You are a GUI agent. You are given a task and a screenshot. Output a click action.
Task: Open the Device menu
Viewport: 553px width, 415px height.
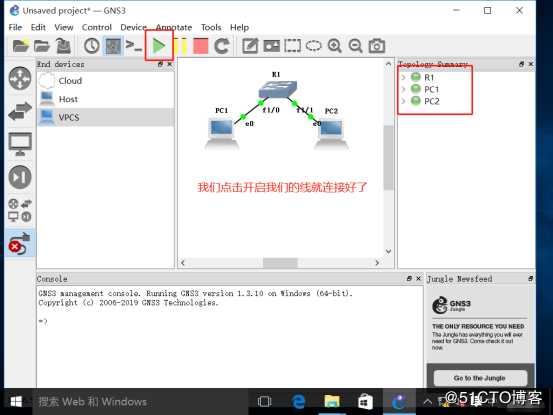tap(133, 28)
